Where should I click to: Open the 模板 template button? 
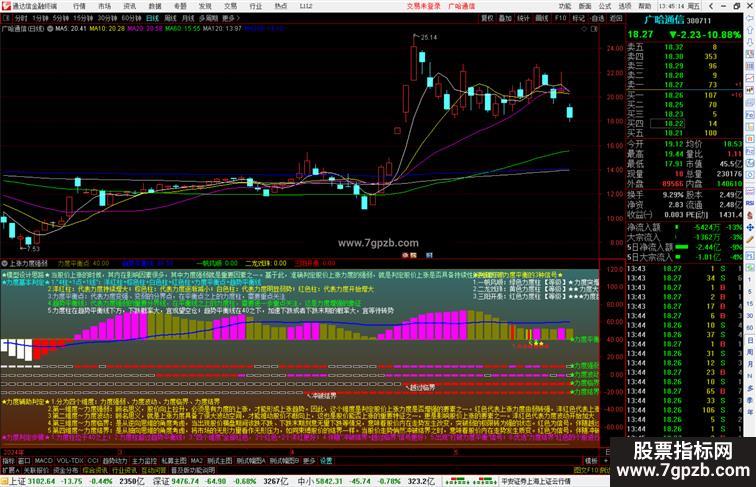[x=591, y=461]
